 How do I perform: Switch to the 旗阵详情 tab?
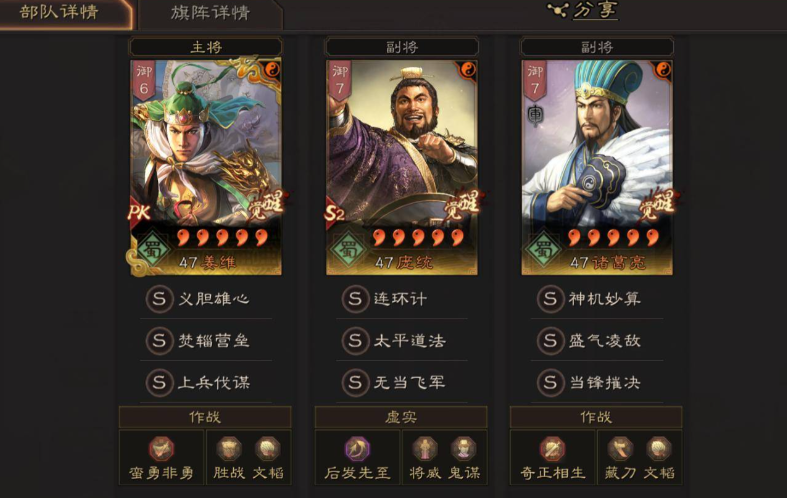tap(210, 13)
